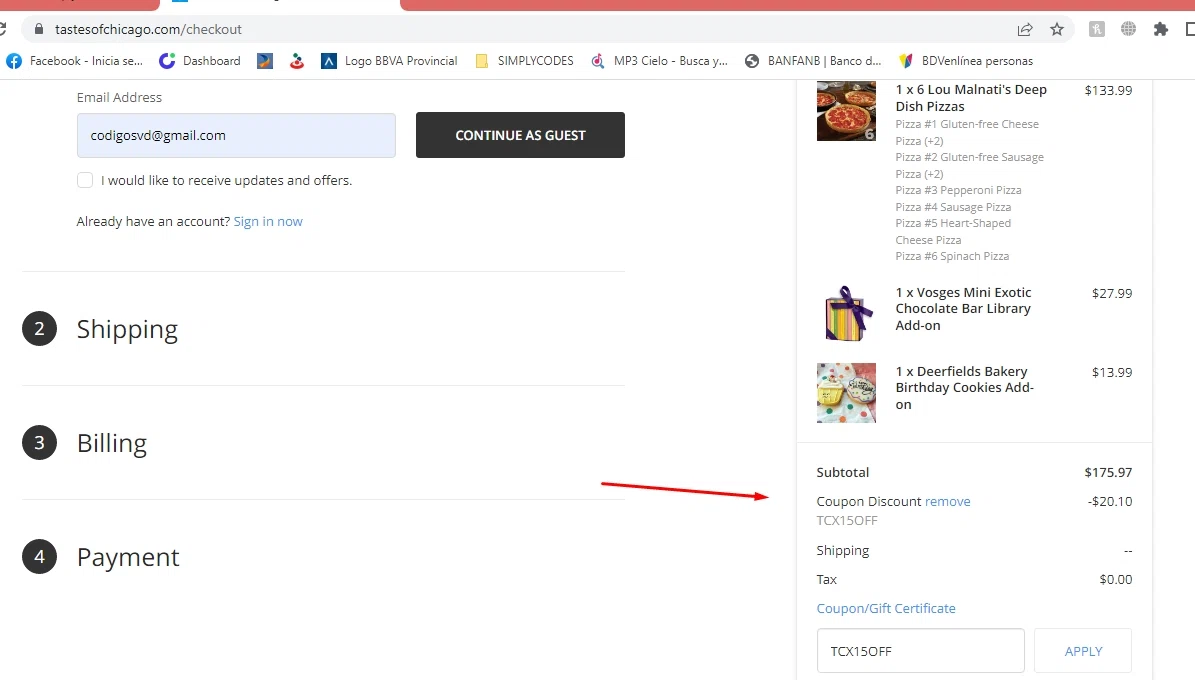The image size is (1195, 680).
Task: Open the SIMPLYCODES bookmark folder
Action: click(x=524, y=61)
